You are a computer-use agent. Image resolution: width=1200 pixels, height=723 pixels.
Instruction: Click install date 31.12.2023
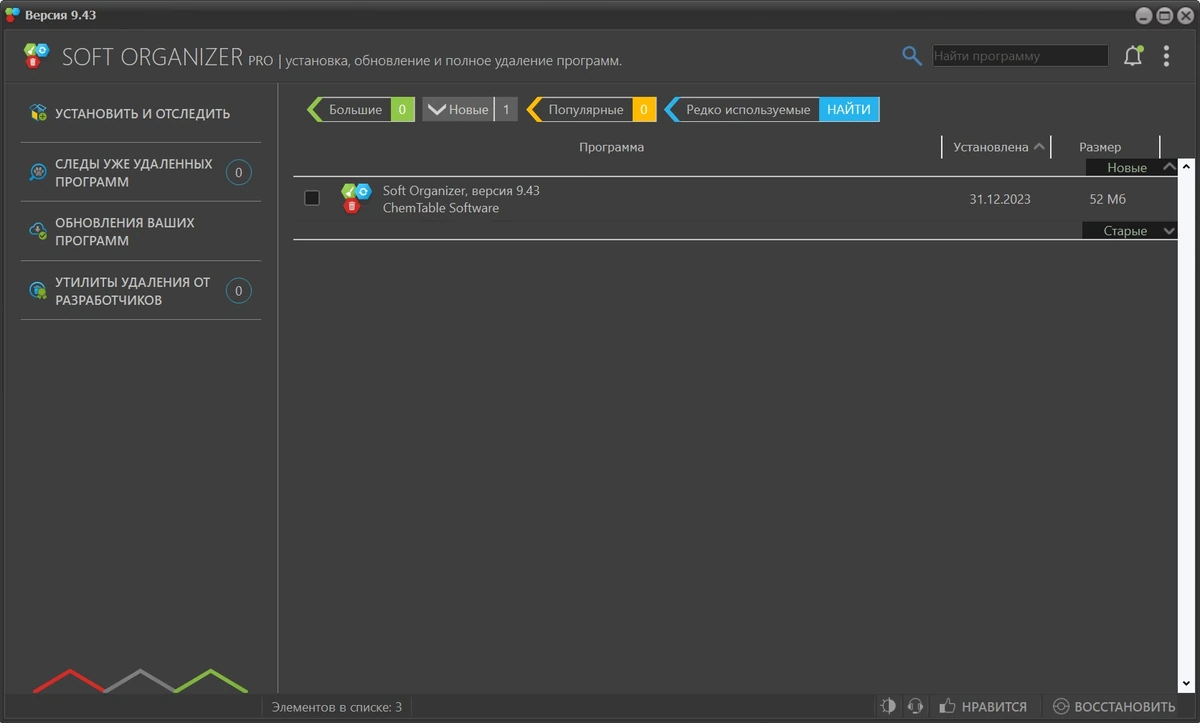click(1000, 199)
